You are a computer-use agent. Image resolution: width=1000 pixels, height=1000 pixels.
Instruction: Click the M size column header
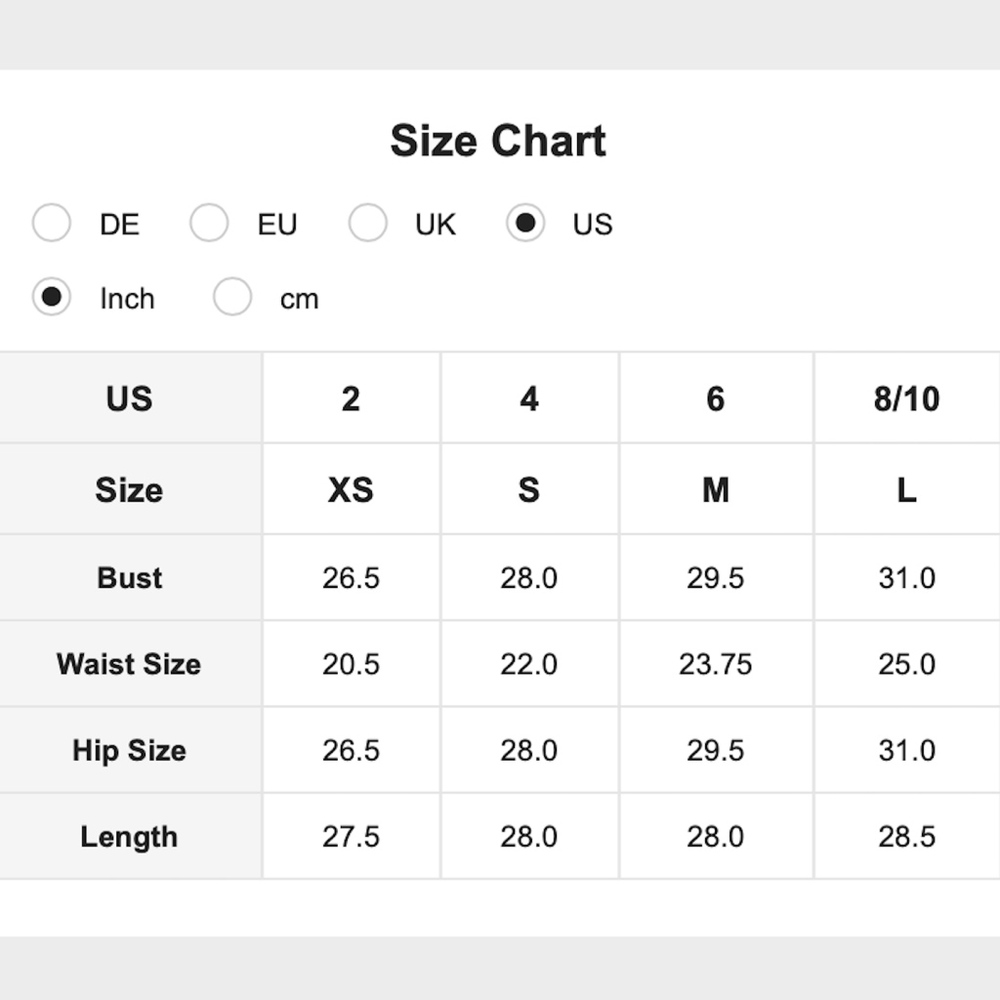[x=716, y=490]
